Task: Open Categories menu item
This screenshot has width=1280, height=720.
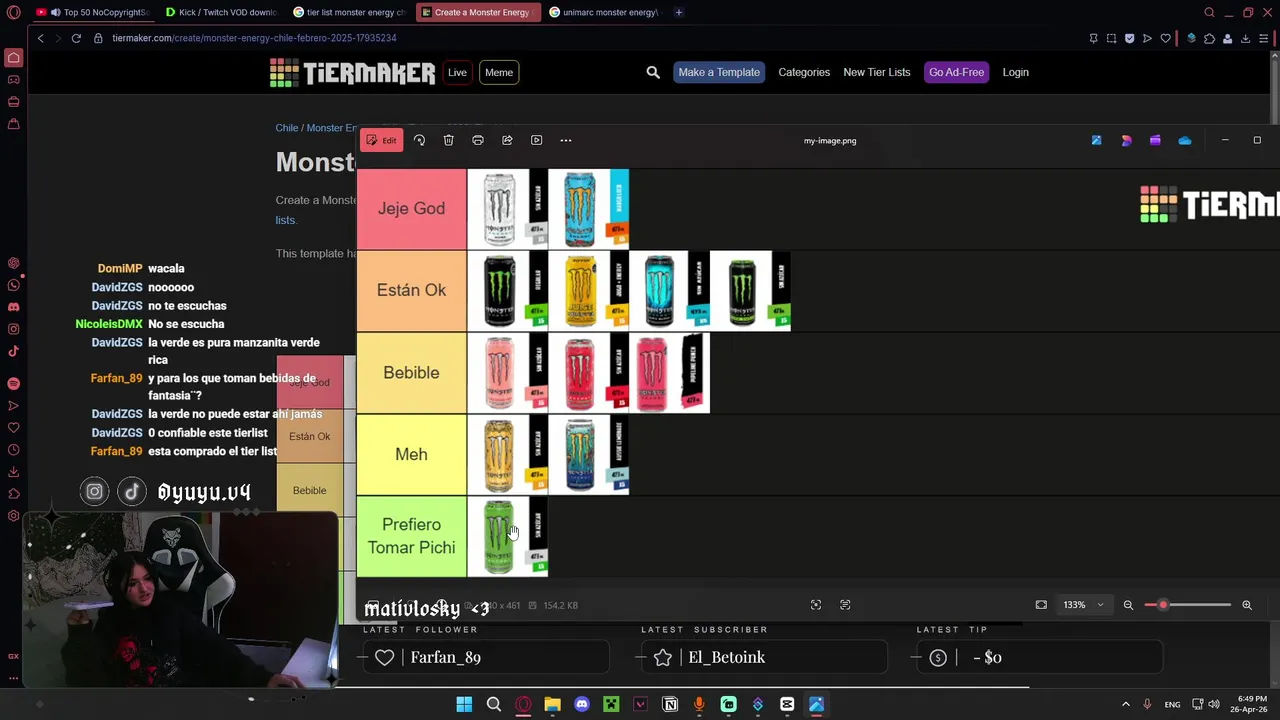Action: pyautogui.click(x=804, y=72)
